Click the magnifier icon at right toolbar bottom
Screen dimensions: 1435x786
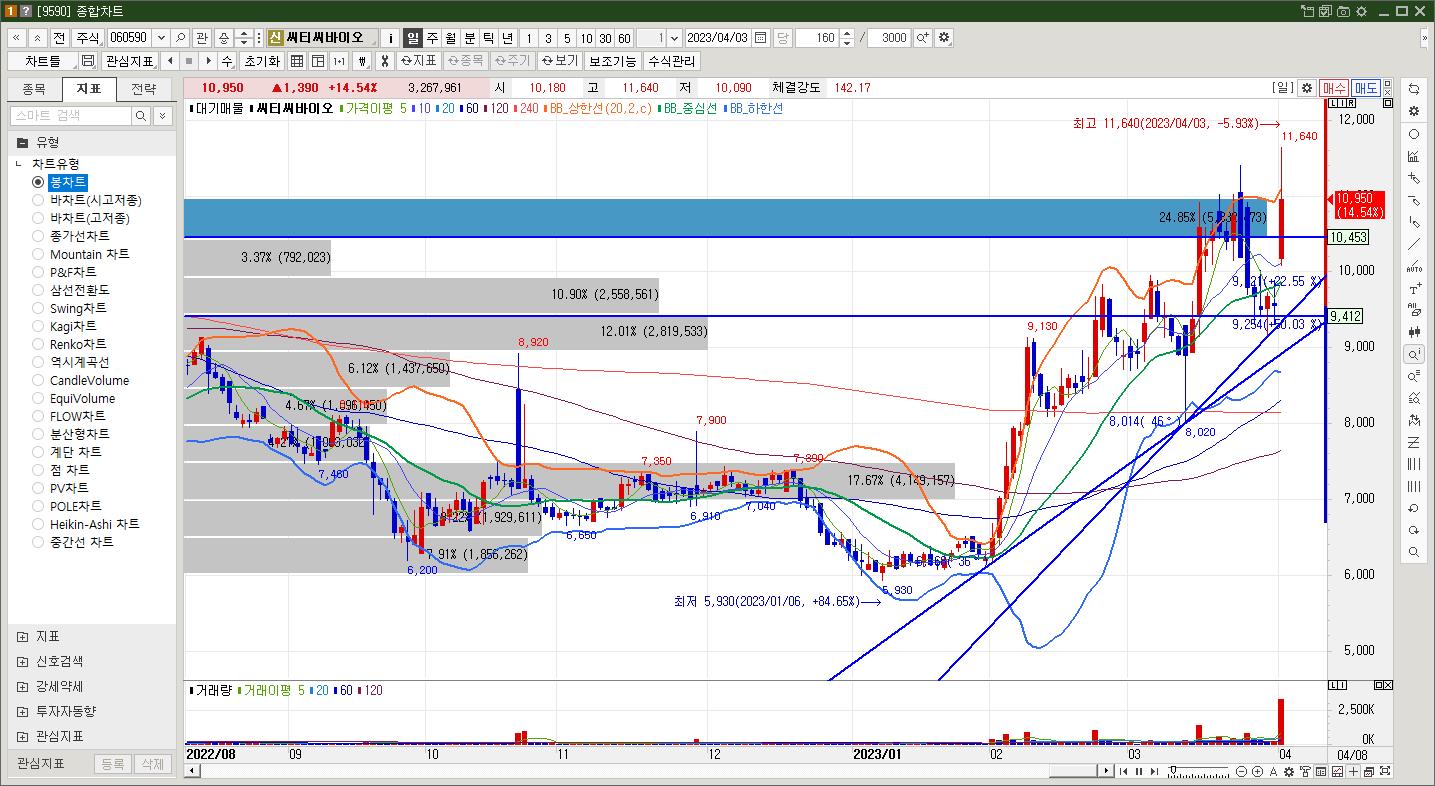click(1413, 552)
